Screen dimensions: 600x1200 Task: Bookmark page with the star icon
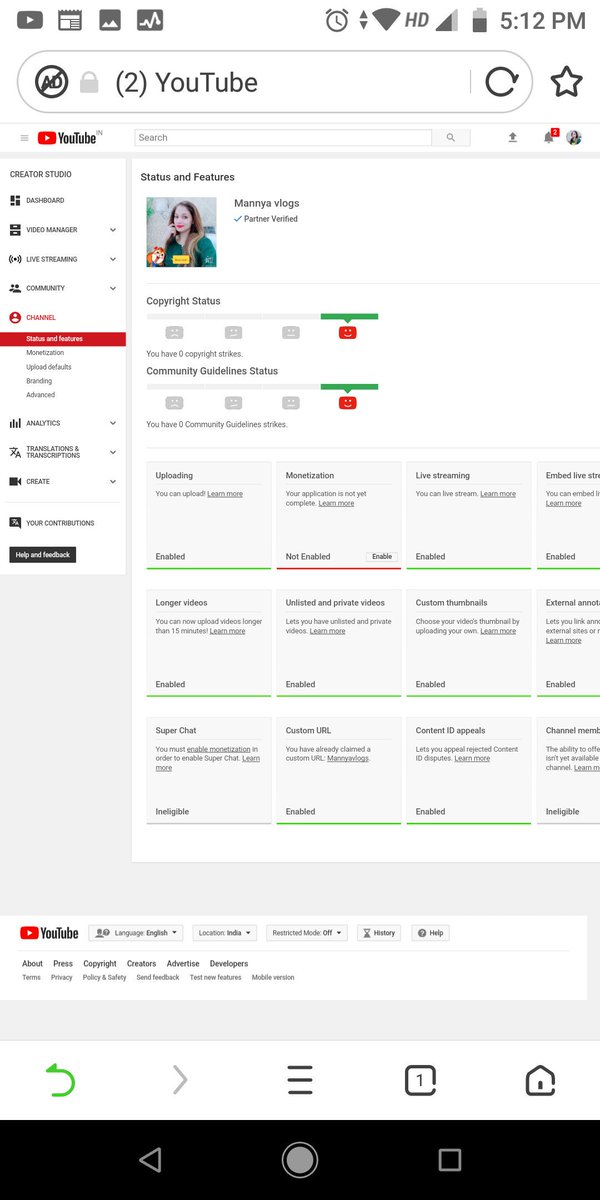[566, 82]
